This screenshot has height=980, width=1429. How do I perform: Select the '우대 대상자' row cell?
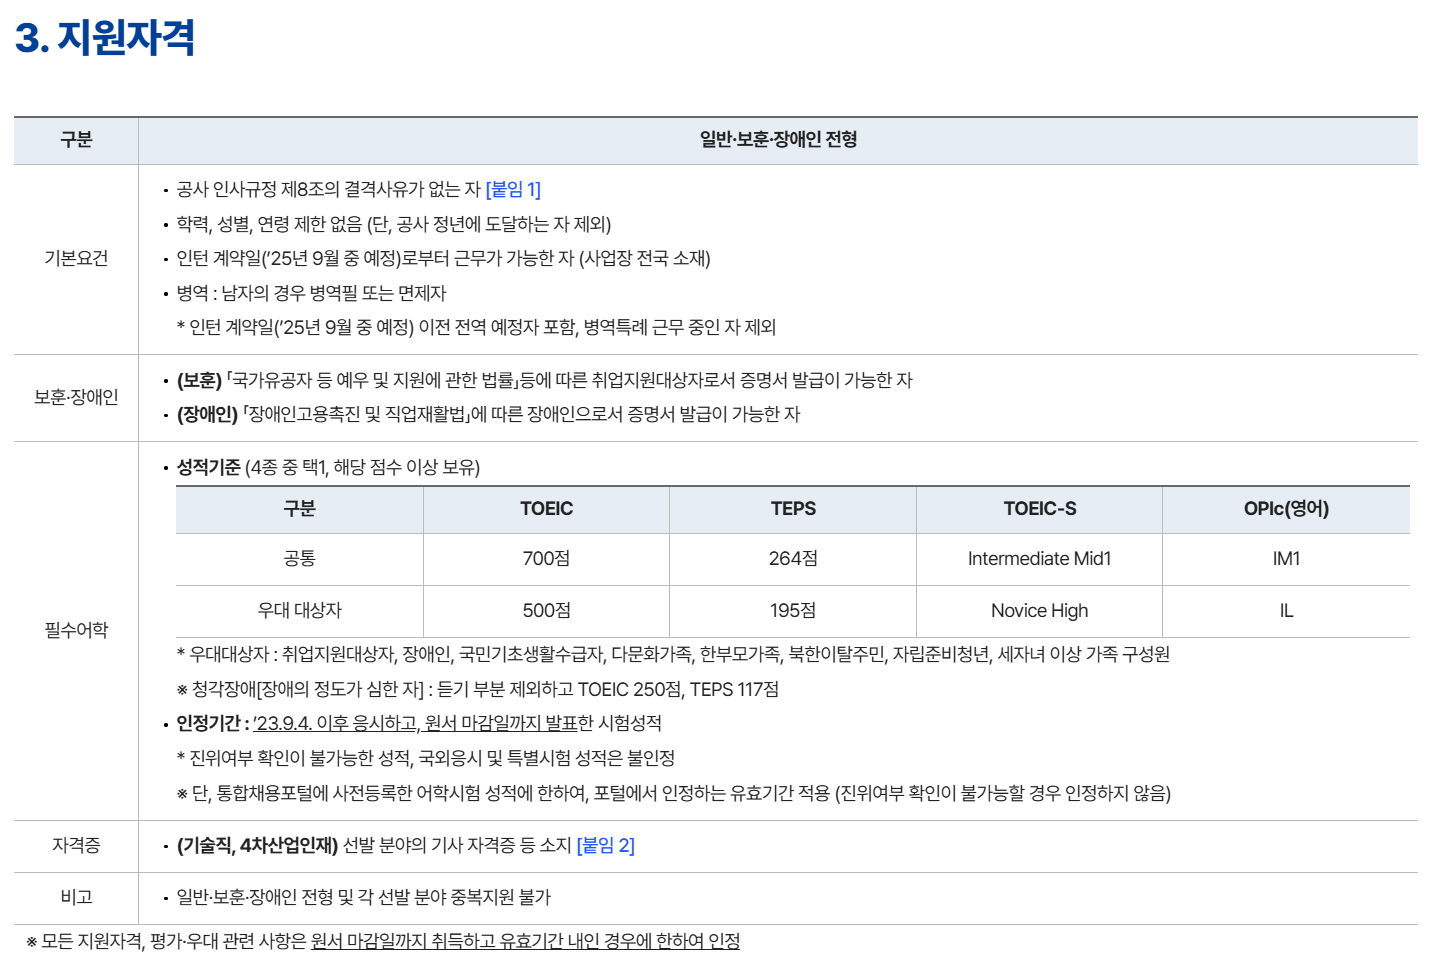[299, 610]
